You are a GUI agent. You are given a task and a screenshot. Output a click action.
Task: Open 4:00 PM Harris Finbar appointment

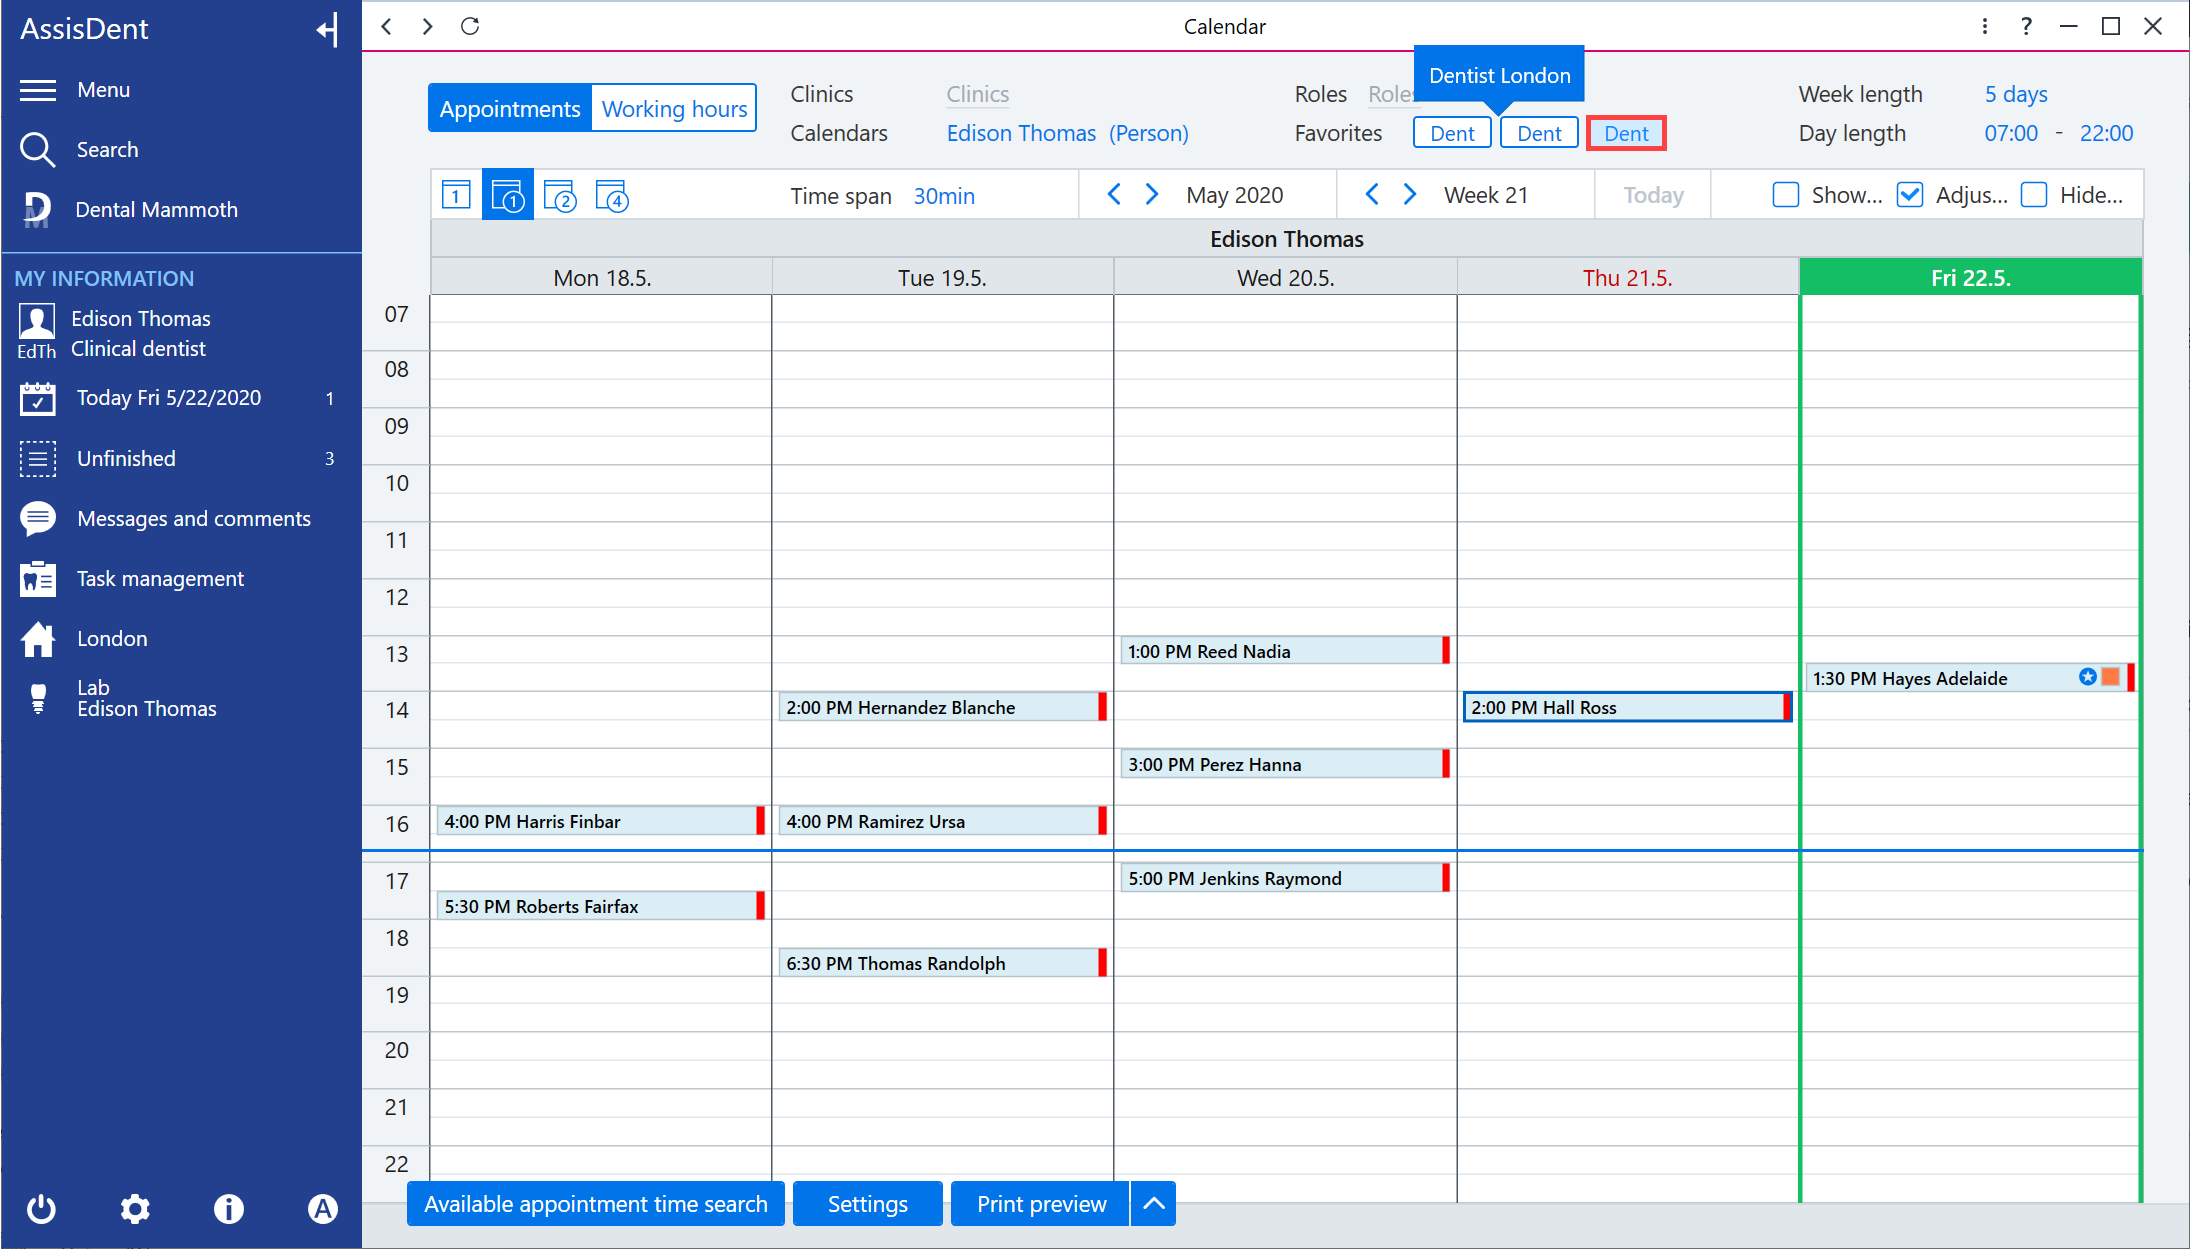click(601, 821)
